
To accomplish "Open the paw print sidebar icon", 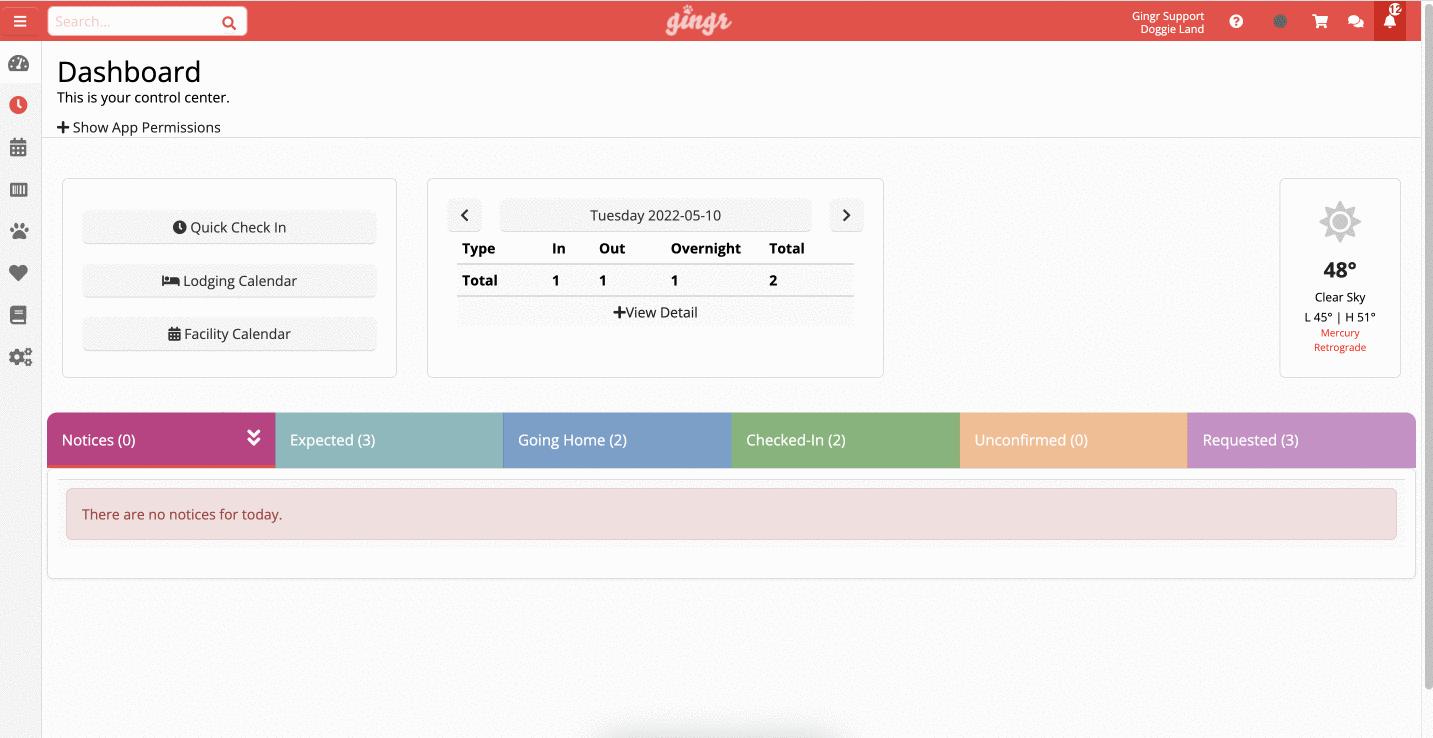I will click(x=19, y=231).
